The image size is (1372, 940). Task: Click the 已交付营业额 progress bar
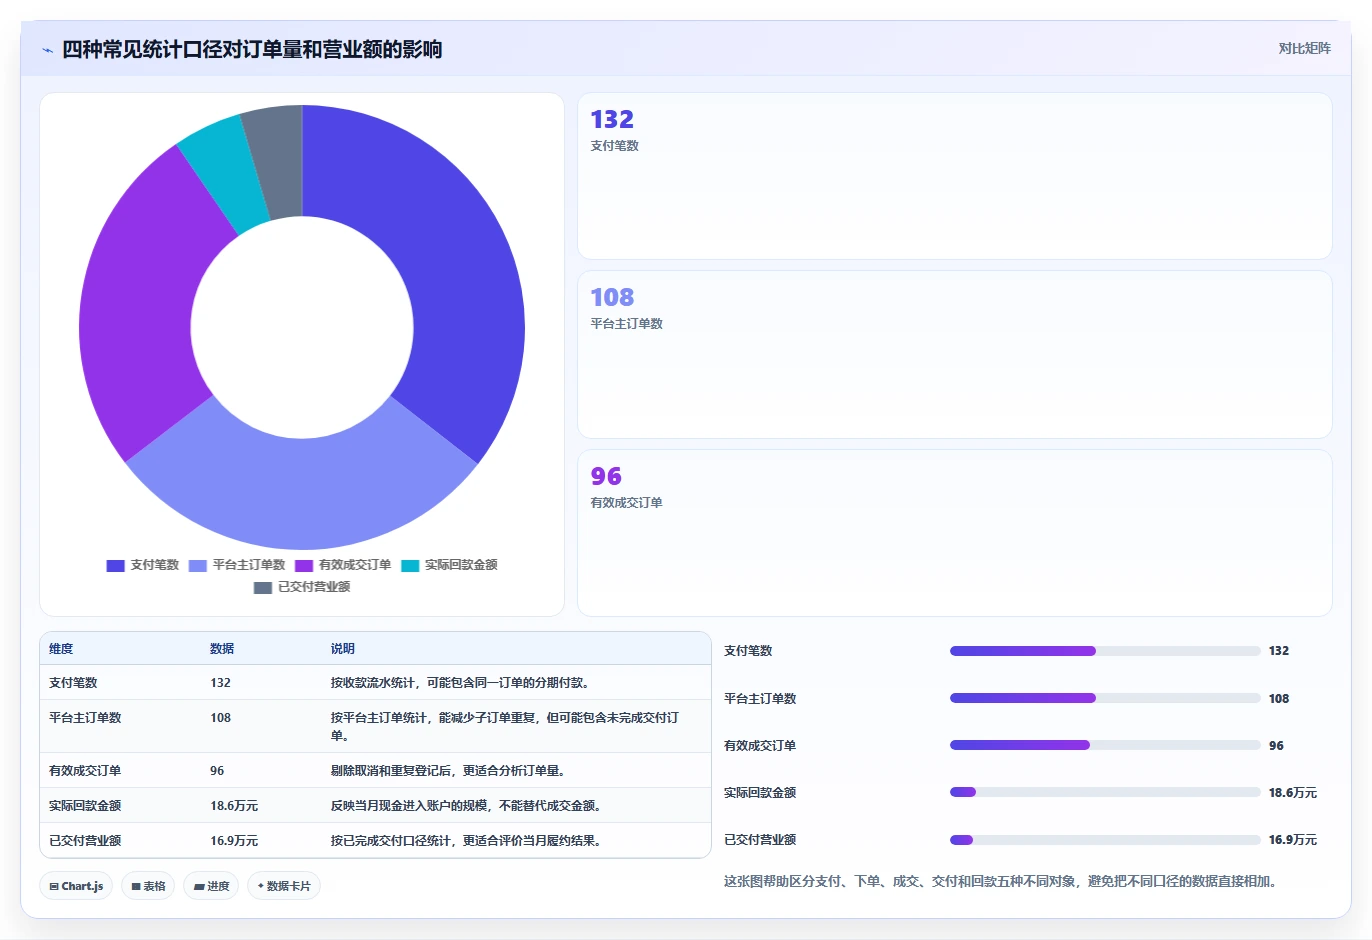click(1105, 840)
